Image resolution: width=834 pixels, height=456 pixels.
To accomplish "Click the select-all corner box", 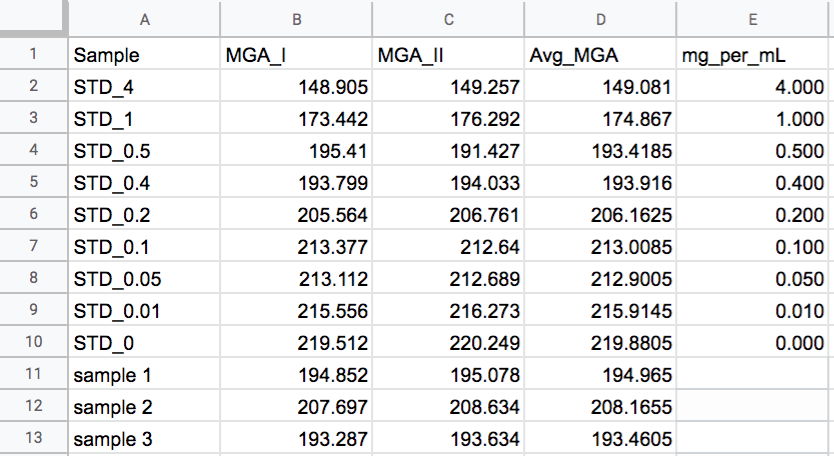I will pos(33,19).
